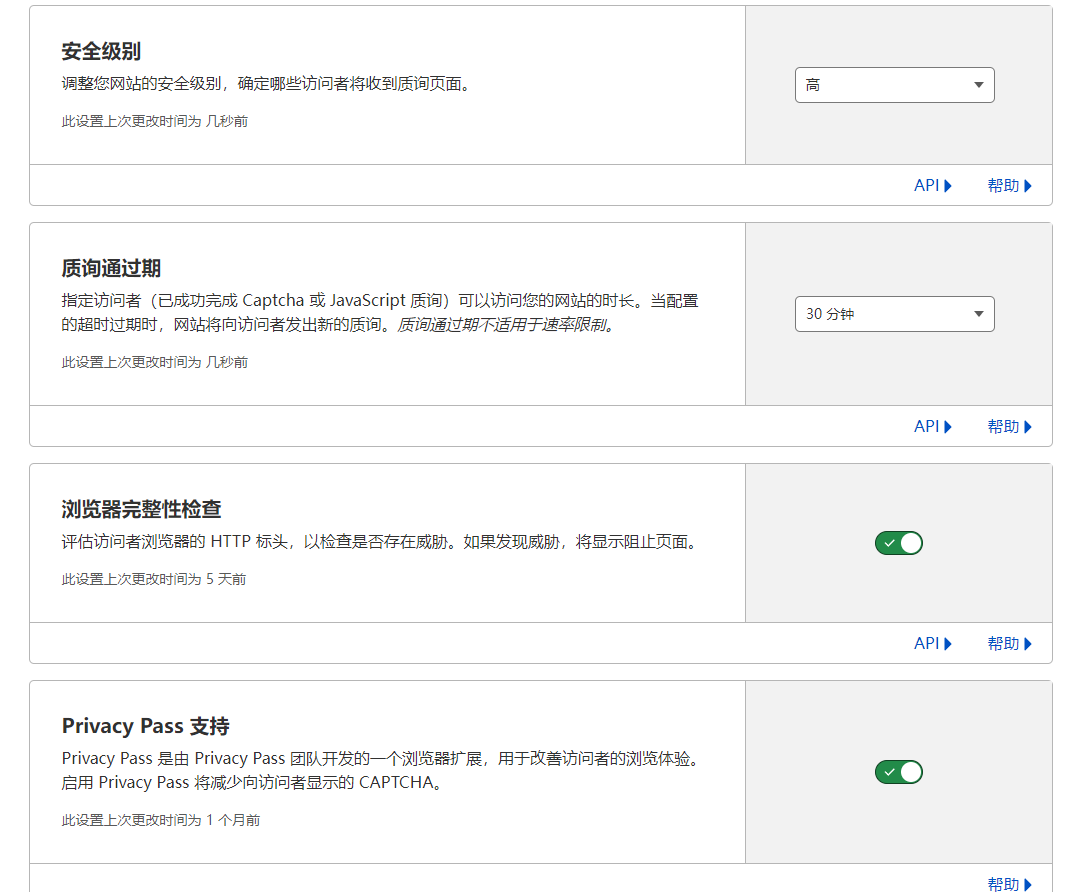Click the timestamp reading 5 天前
Viewport: 1078px width, 892px height.
pyautogui.click(x=154, y=579)
